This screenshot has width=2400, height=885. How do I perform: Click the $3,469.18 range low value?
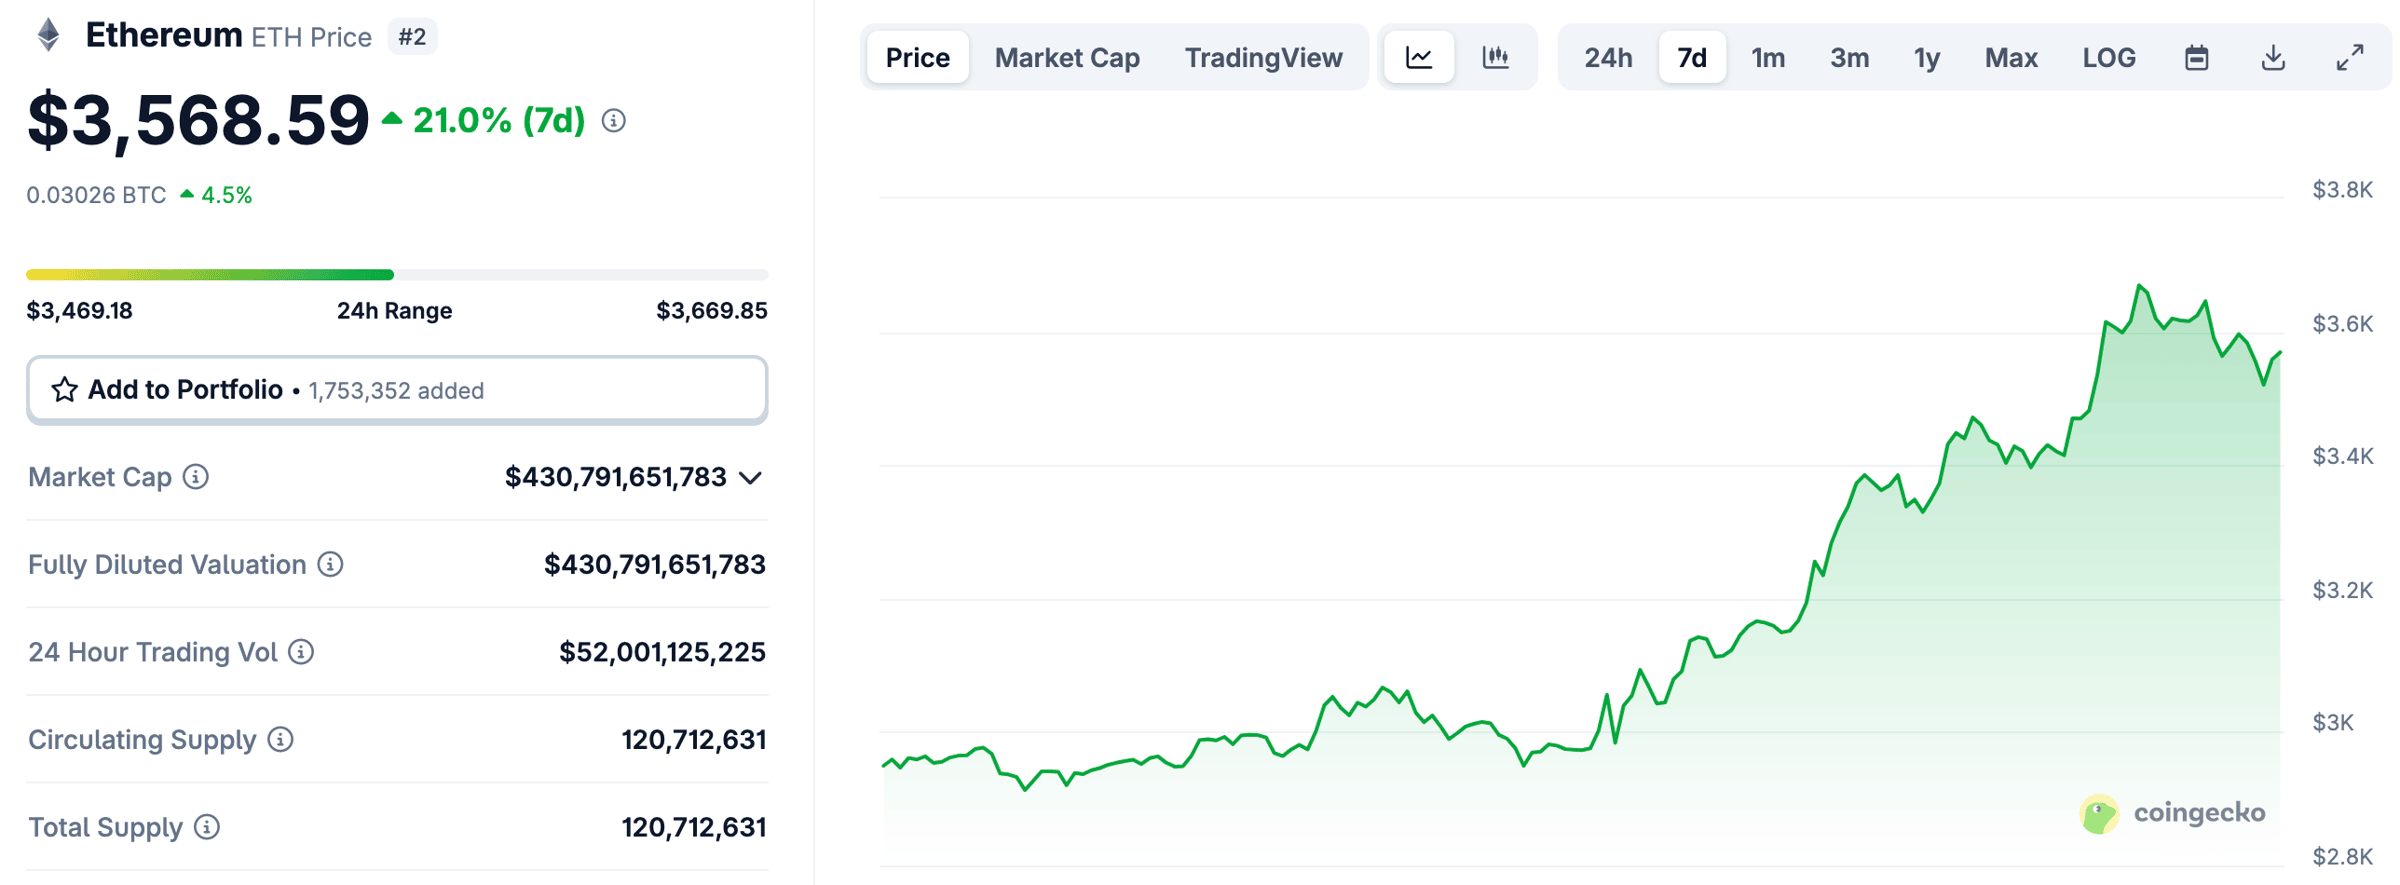79,311
